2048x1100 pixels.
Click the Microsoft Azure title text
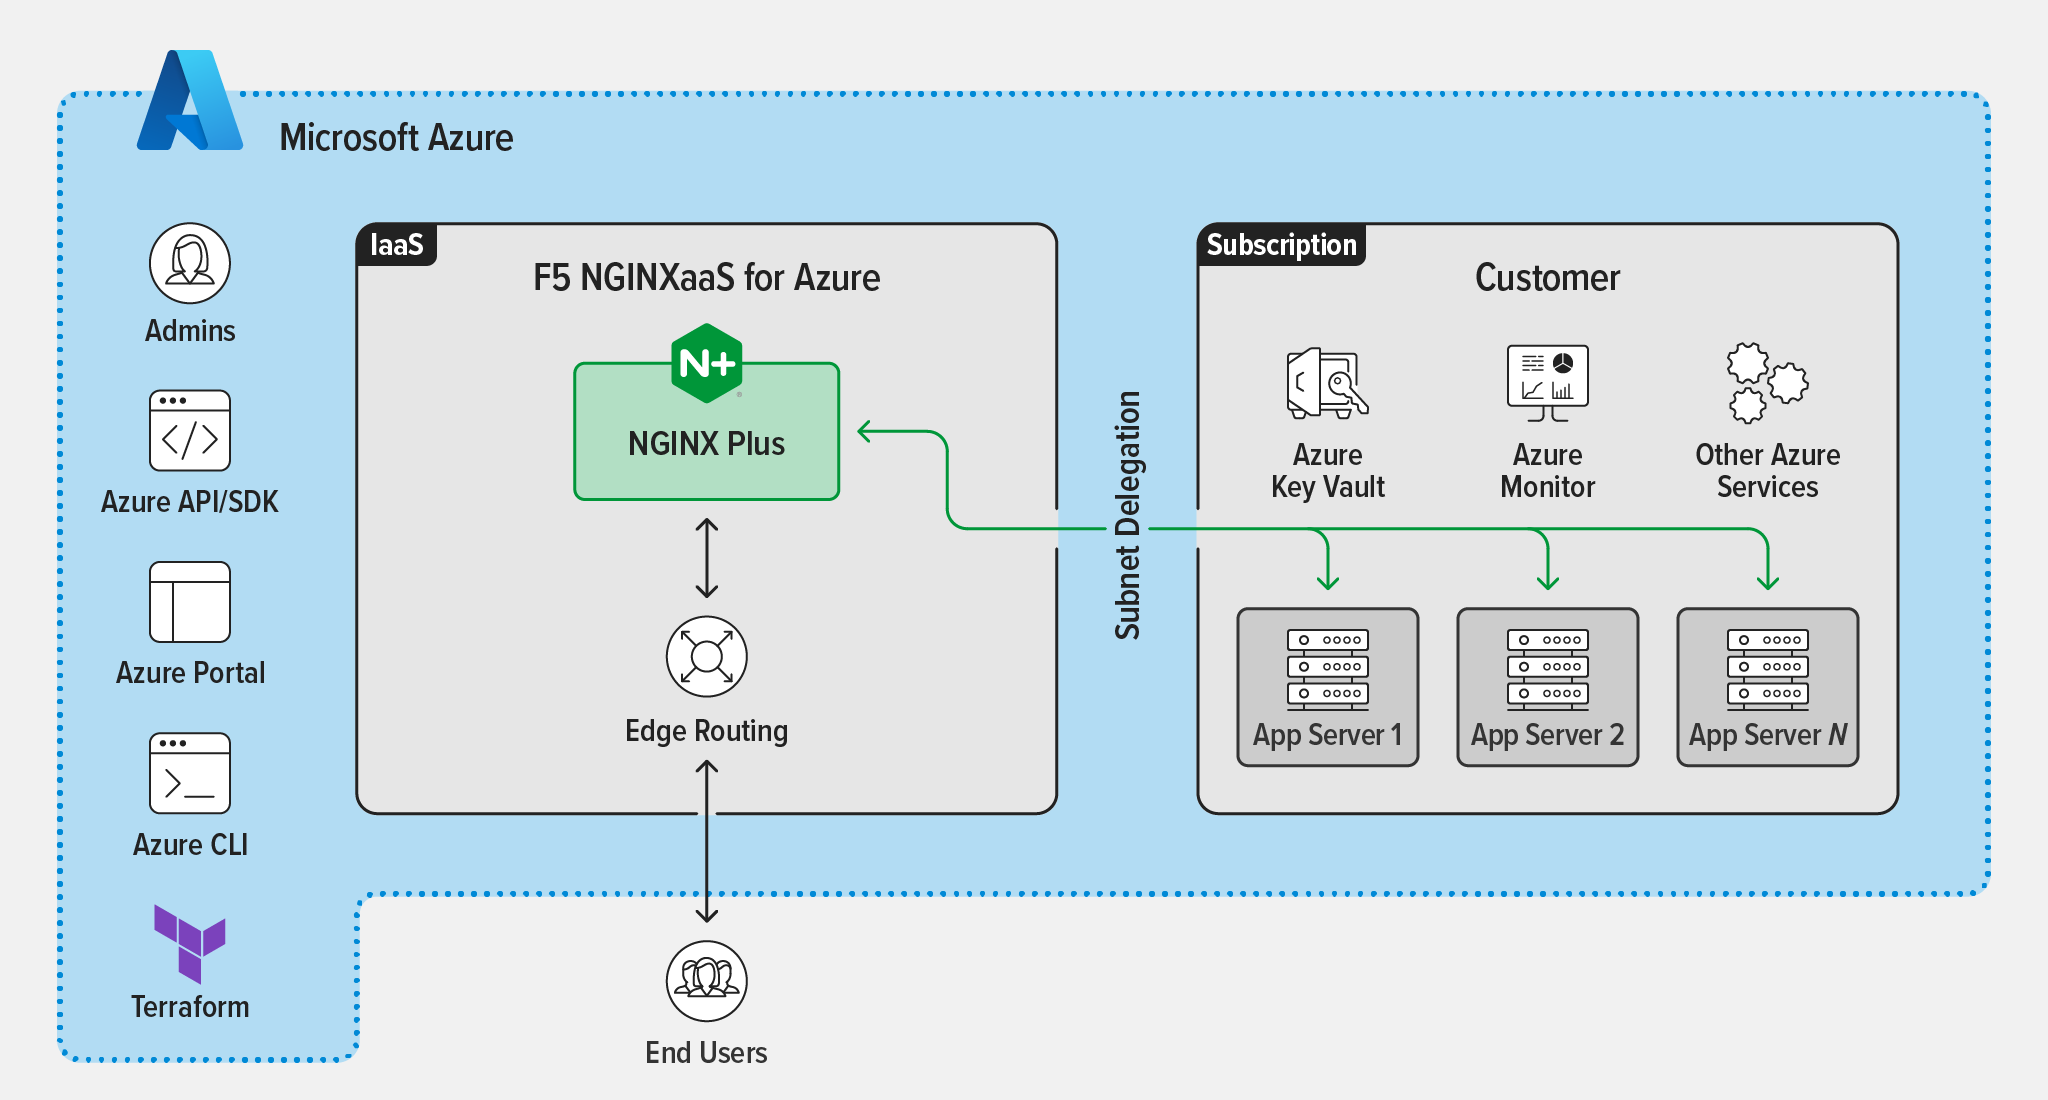[396, 138]
